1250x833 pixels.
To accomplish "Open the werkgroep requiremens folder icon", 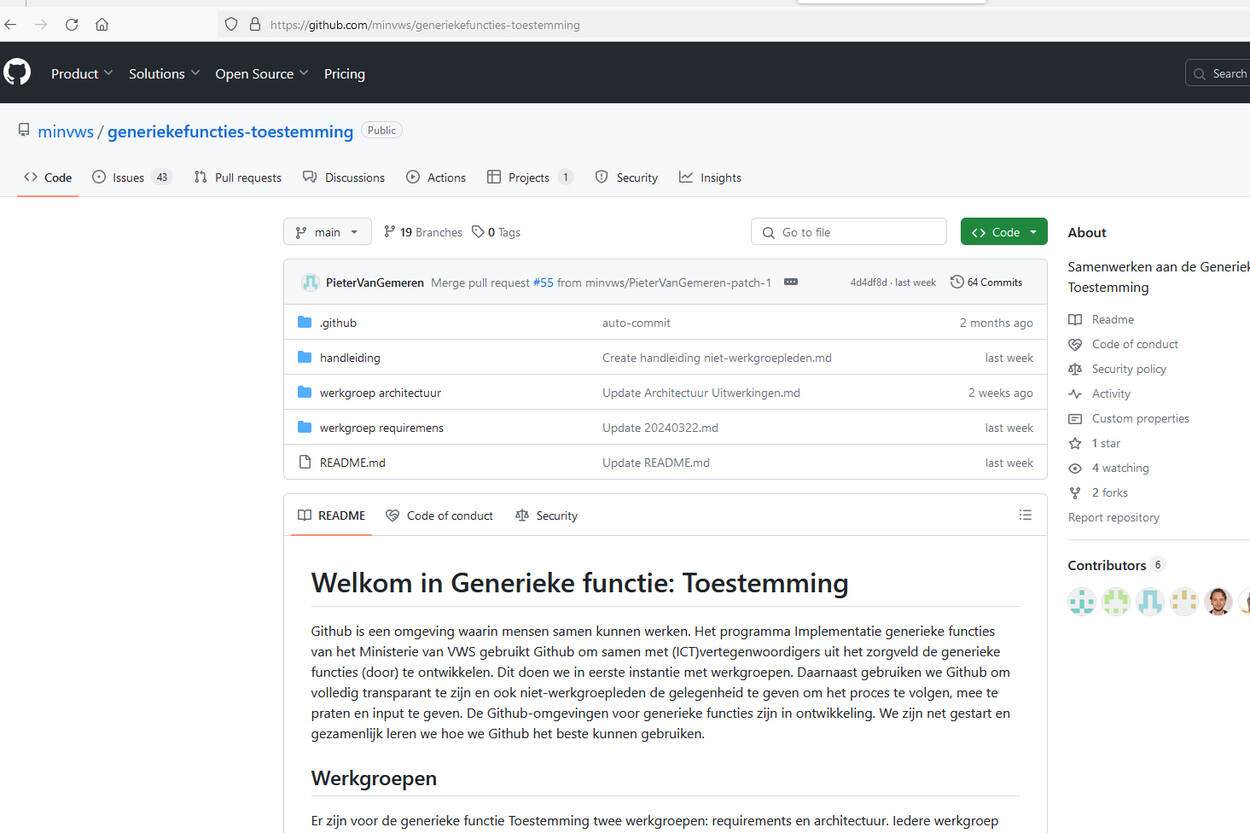I will [x=305, y=427].
